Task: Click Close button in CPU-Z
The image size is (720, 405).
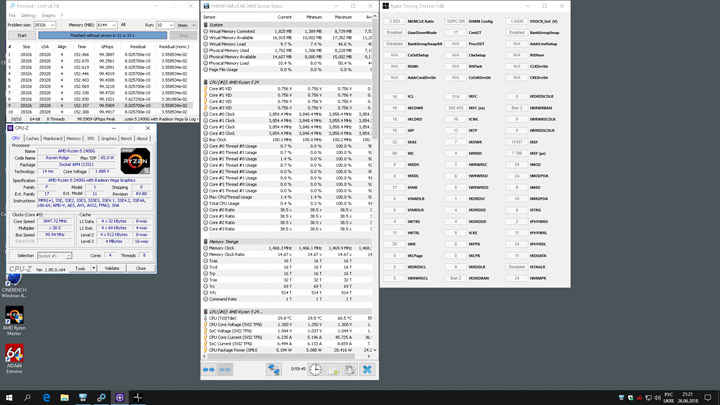Action: [x=141, y=268]
